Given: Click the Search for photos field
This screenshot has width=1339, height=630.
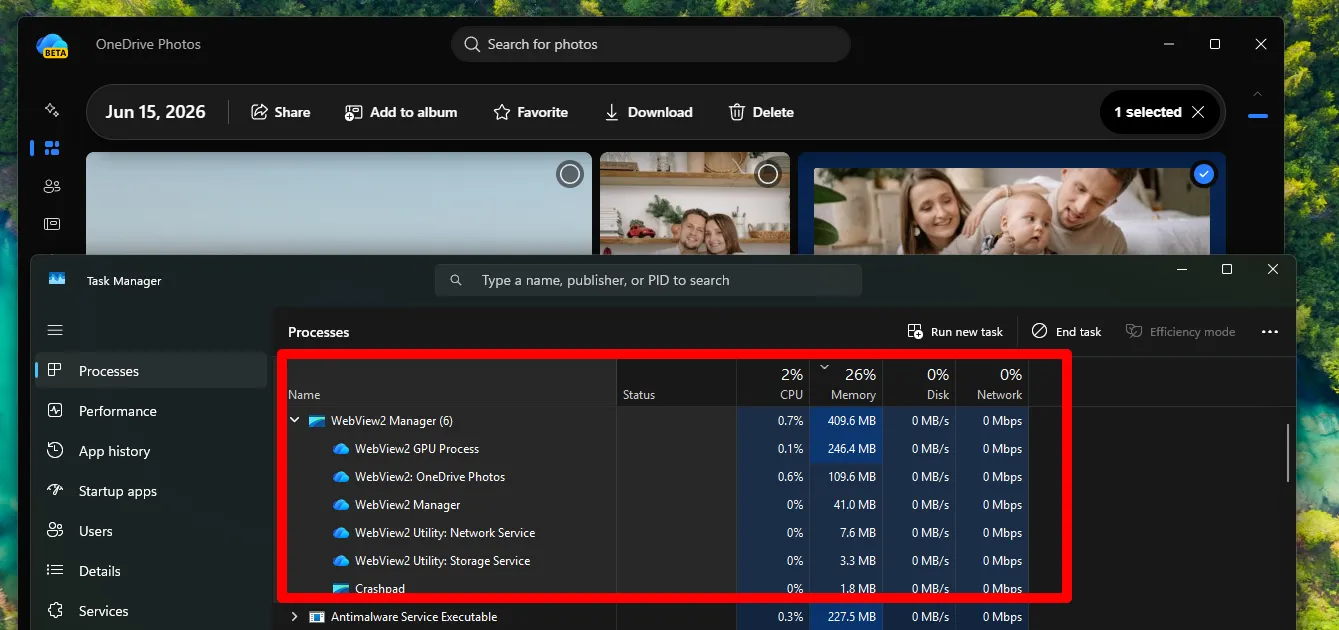Looking at the screenshot, I should (651, 44).
